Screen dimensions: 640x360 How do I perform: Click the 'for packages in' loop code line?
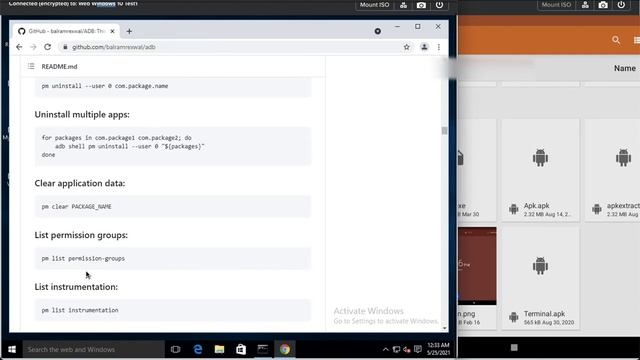coord(117,138)
